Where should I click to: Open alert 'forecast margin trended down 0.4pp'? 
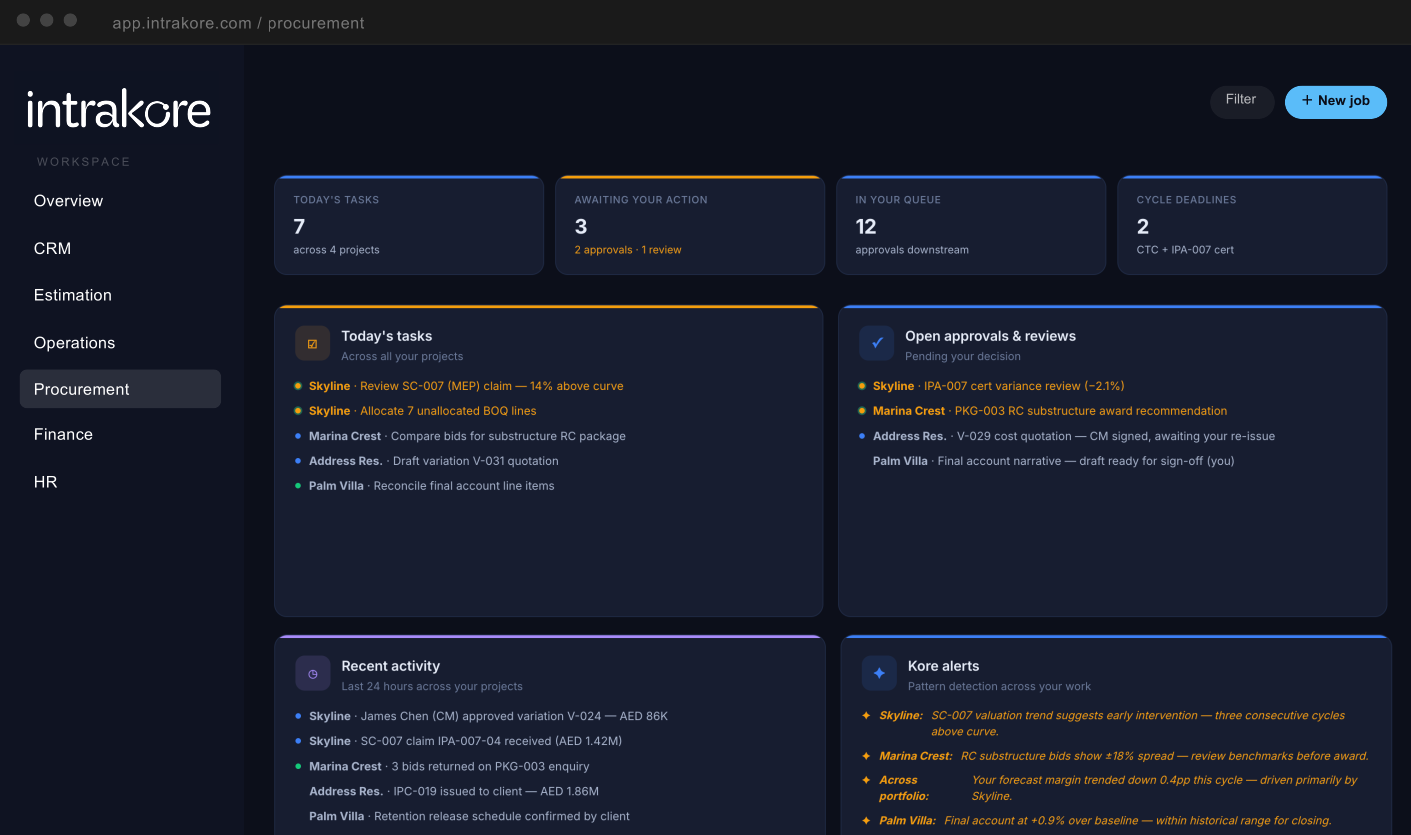click(x=1164, y=788)
